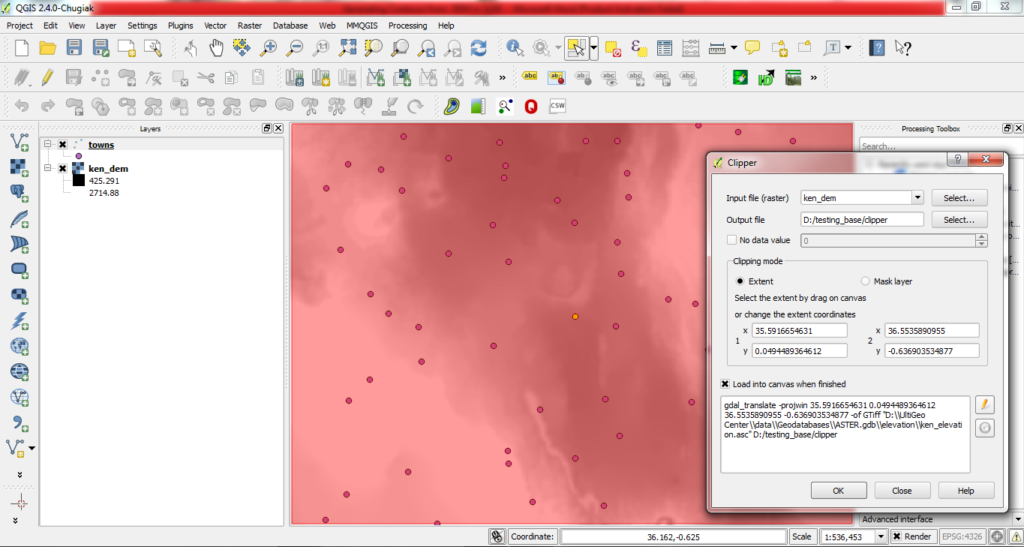
Task: Open the Raster menu
Action: click(249, 25)
